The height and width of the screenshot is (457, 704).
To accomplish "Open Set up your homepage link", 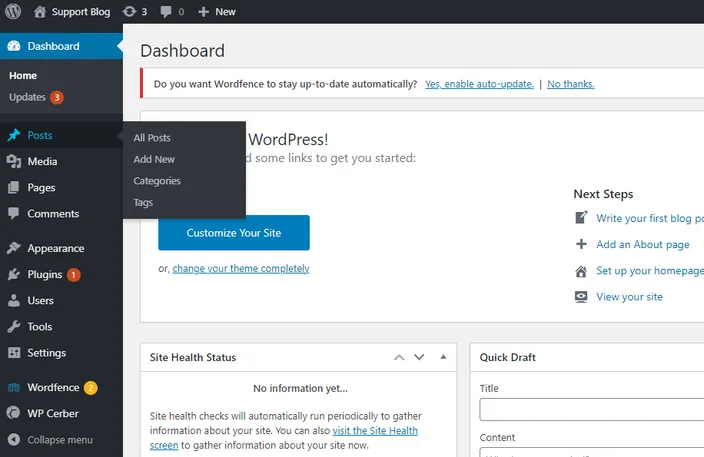I will 650,271.
